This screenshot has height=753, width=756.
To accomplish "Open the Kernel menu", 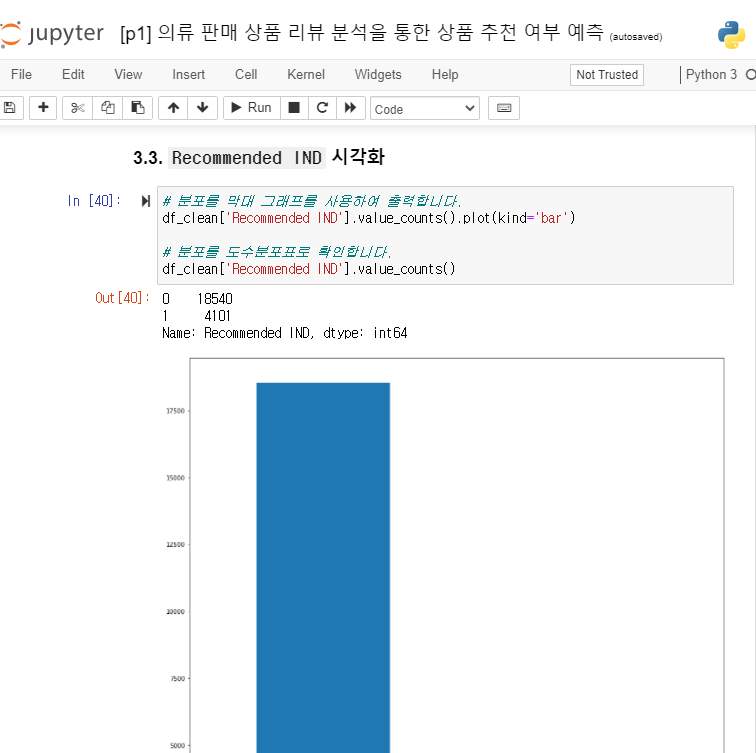I will (306, 75).
